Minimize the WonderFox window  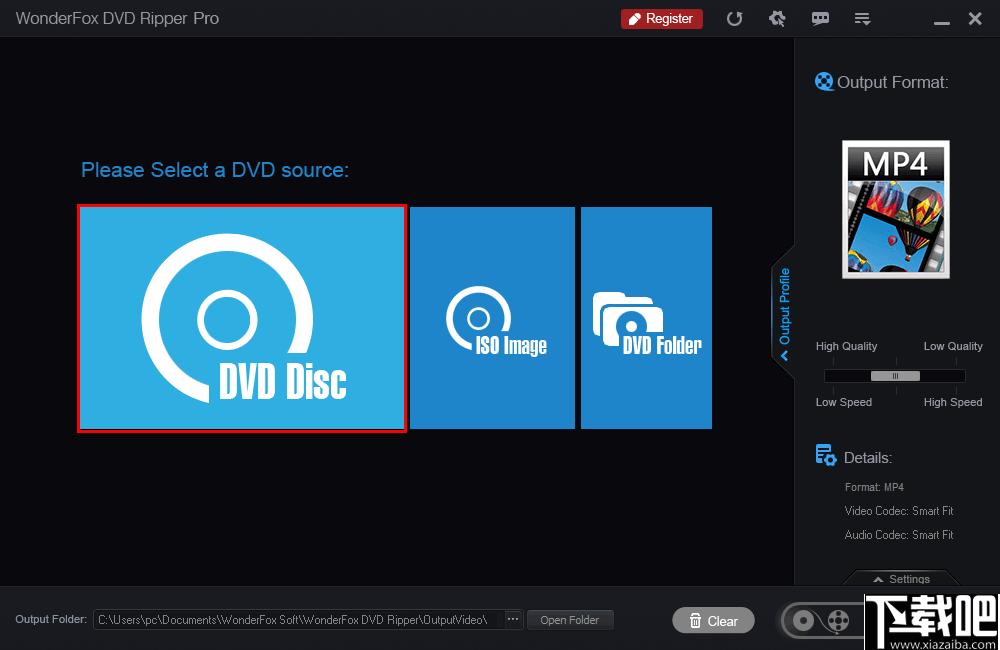tap(941, 22)
